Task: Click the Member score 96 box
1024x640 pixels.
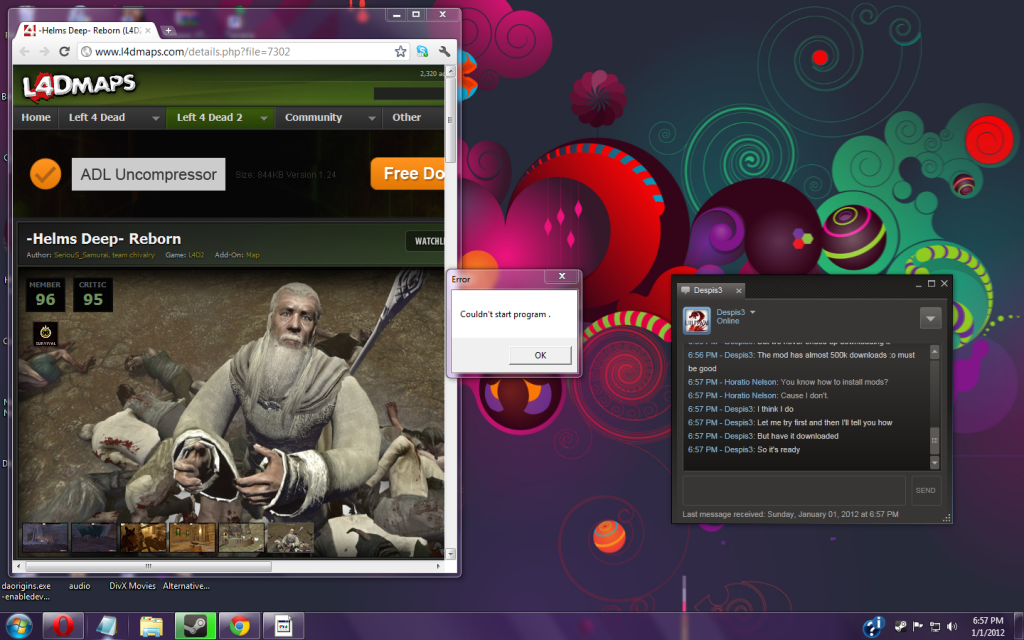Action: click(45, 295)
